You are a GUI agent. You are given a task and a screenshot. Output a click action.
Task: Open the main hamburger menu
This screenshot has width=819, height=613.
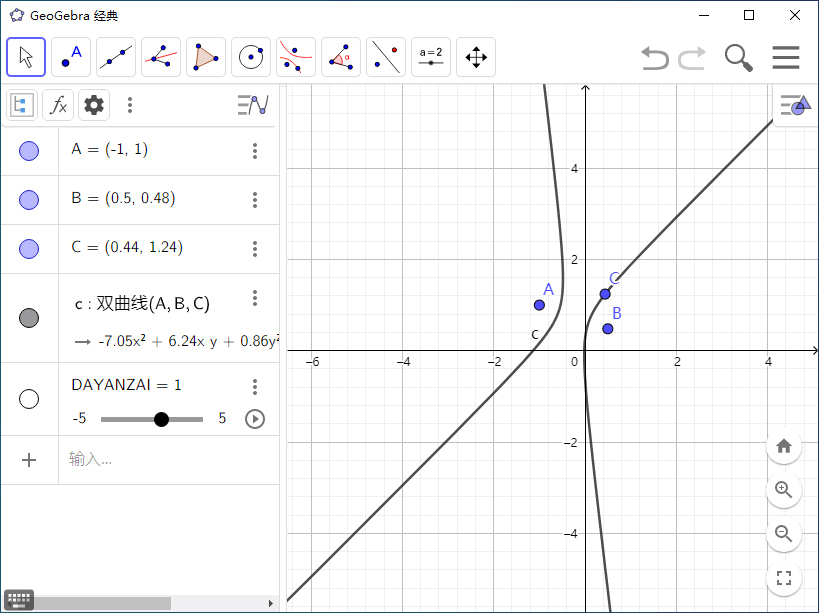(786, 57)
